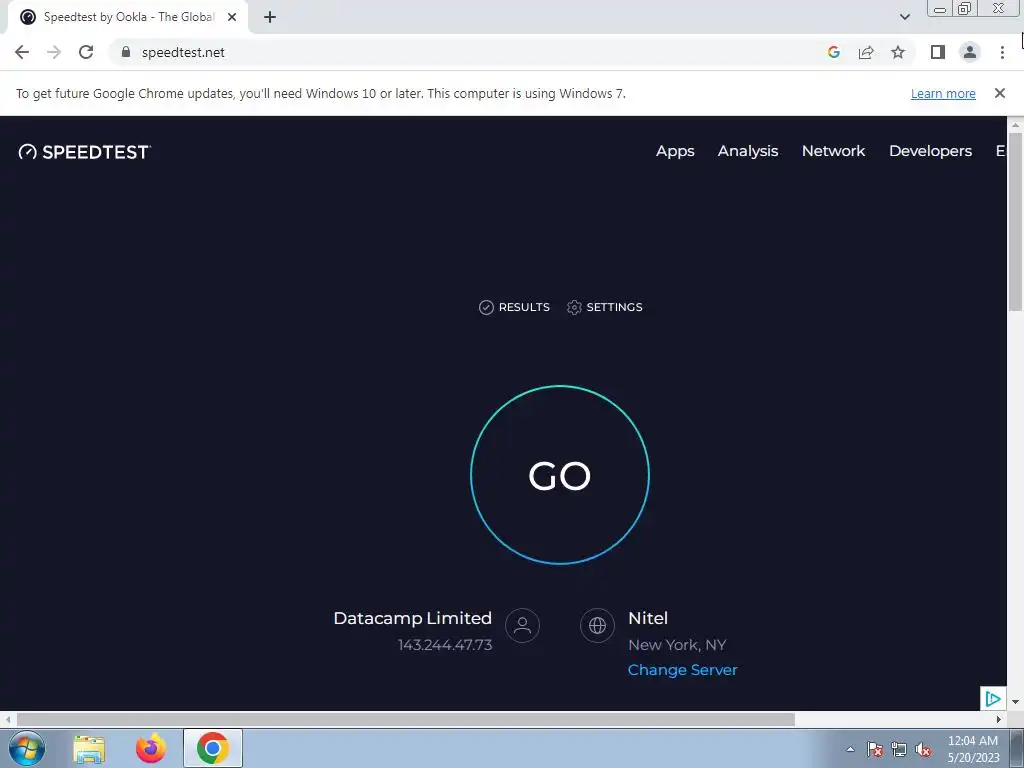
Task: Open the Developers menu item
Action: [x=931, y=151]
